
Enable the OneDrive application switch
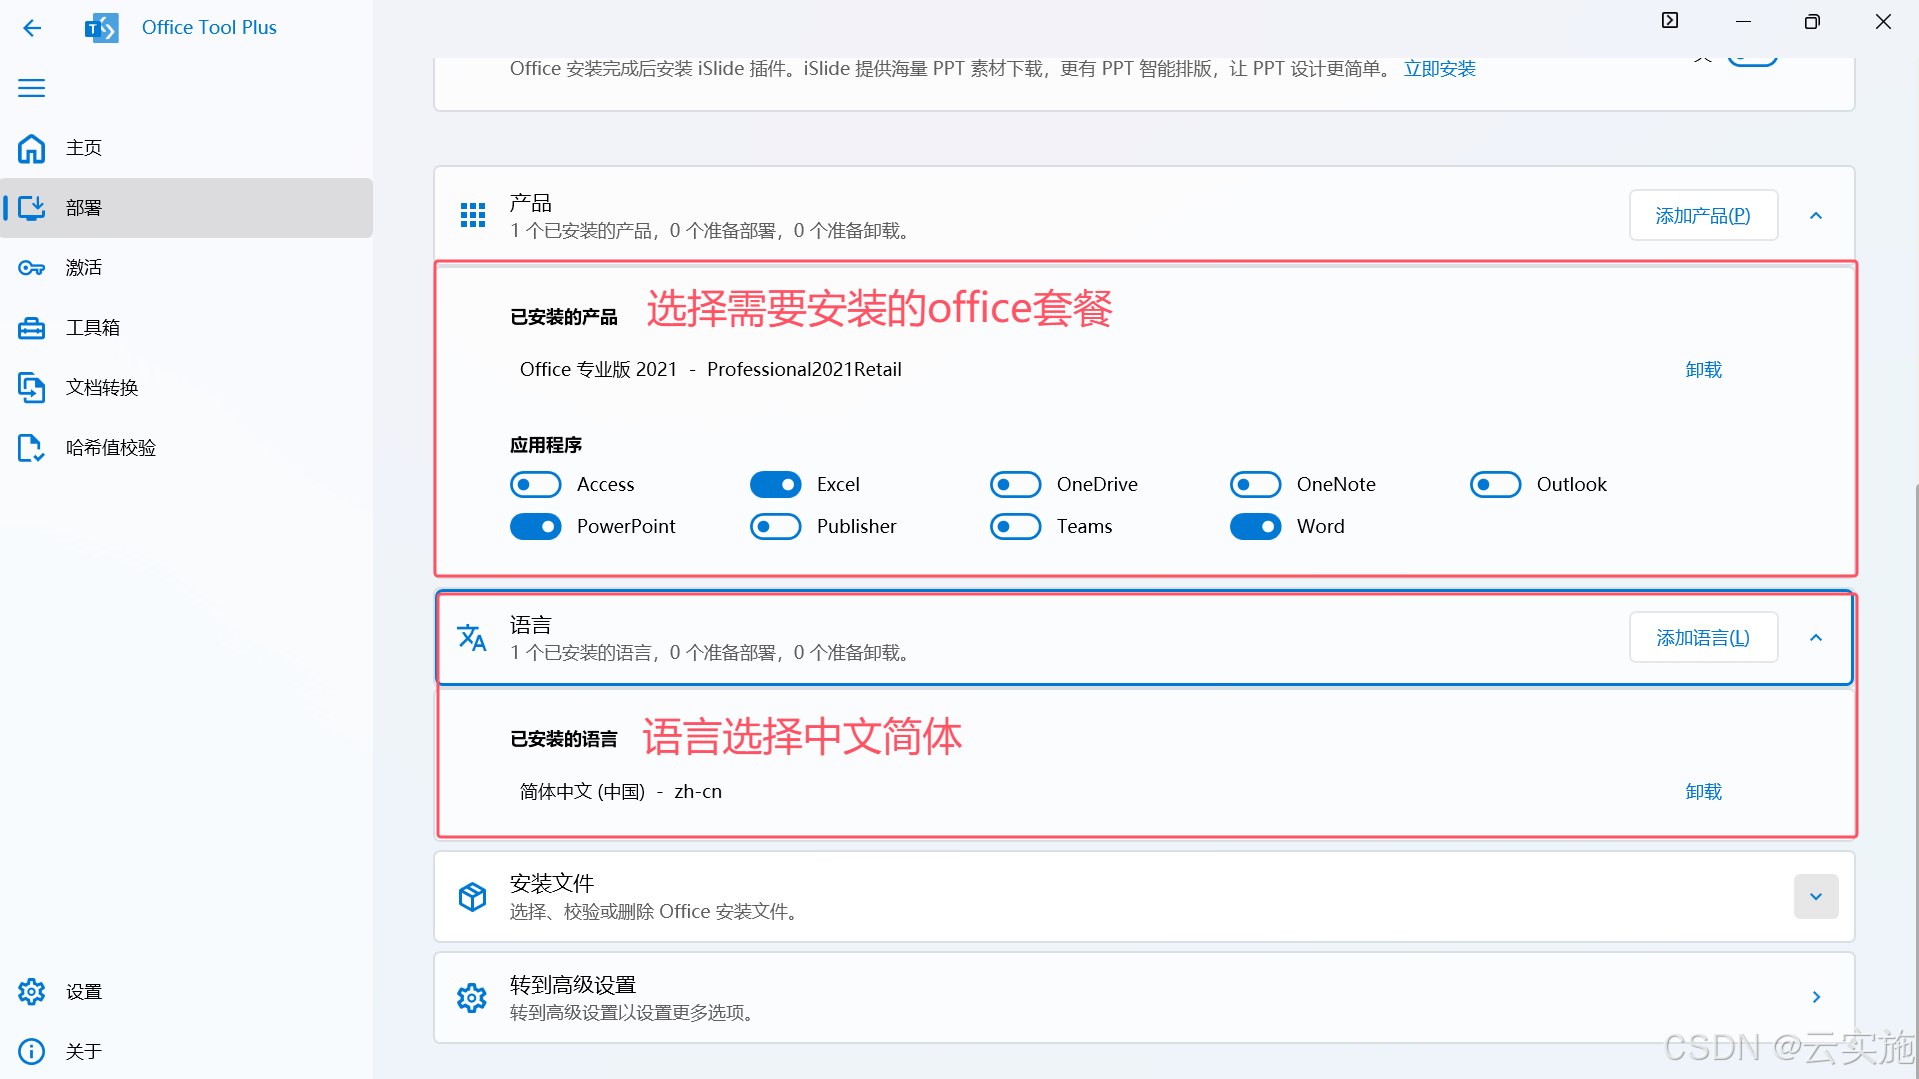coord(1016,485)
